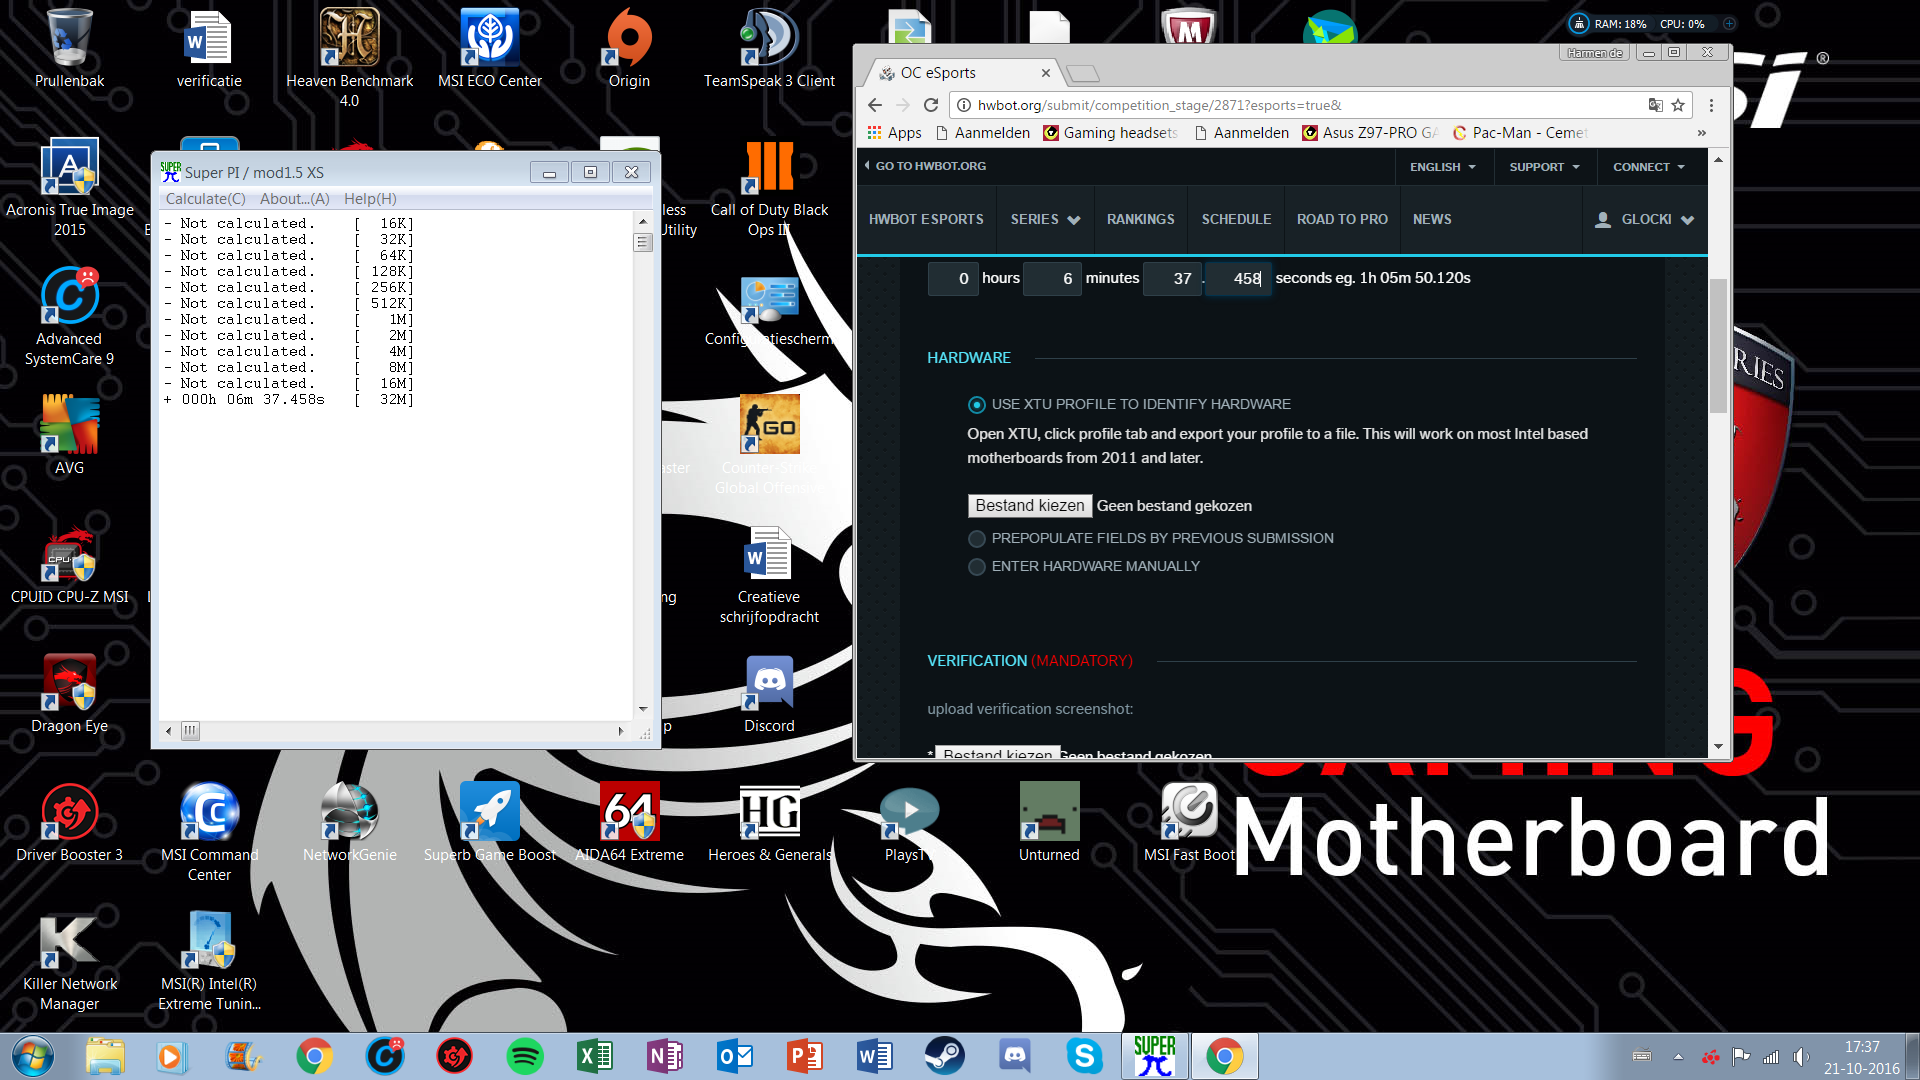The image size is (1920, 1080).
Task: Select the OC eSports browser tab
Action: coord(962,73)
